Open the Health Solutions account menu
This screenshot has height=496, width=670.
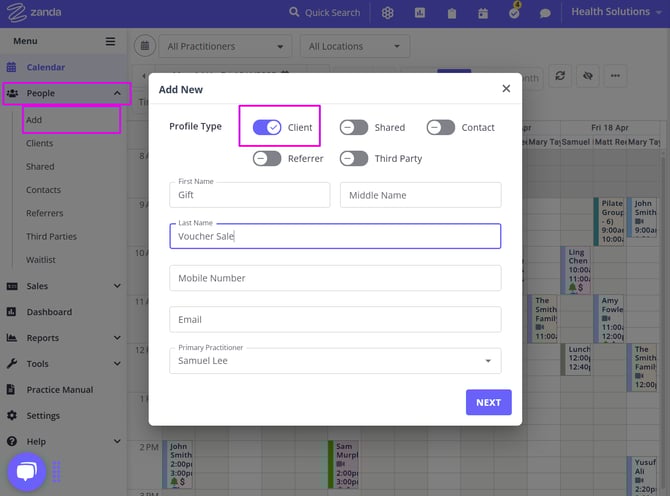tap(615, 12)
